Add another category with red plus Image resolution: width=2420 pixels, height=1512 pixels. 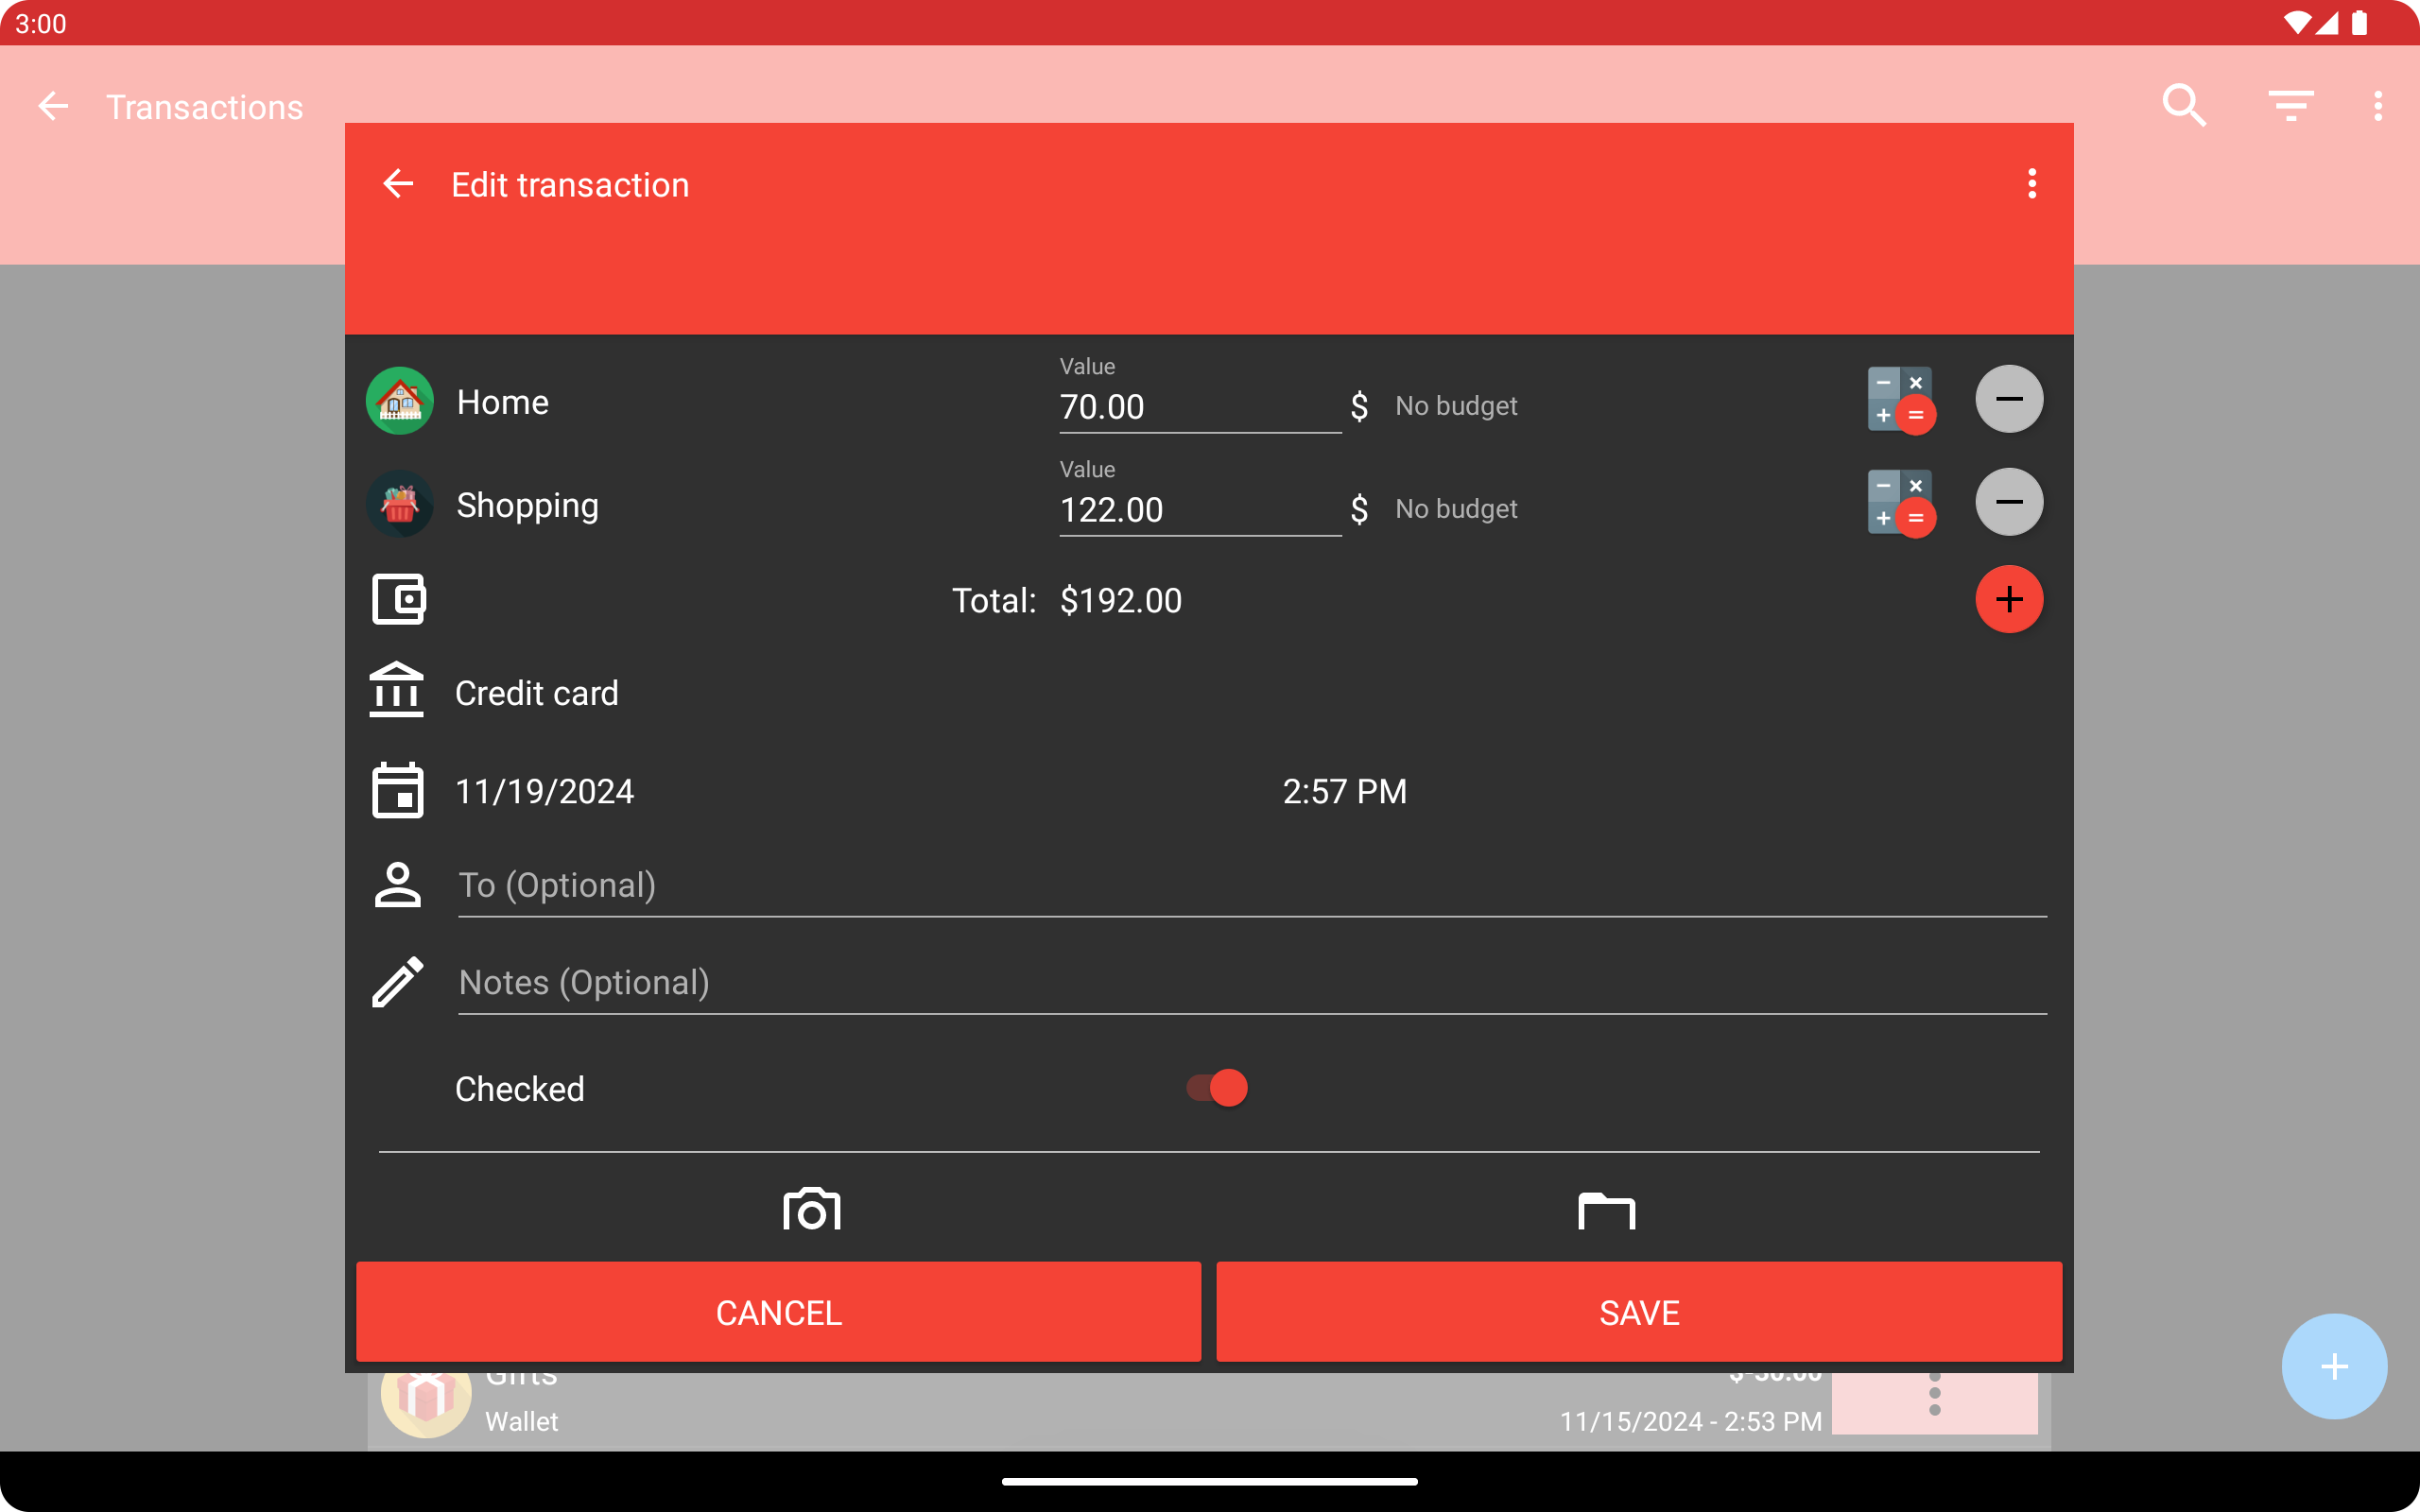click(2008, 600)
